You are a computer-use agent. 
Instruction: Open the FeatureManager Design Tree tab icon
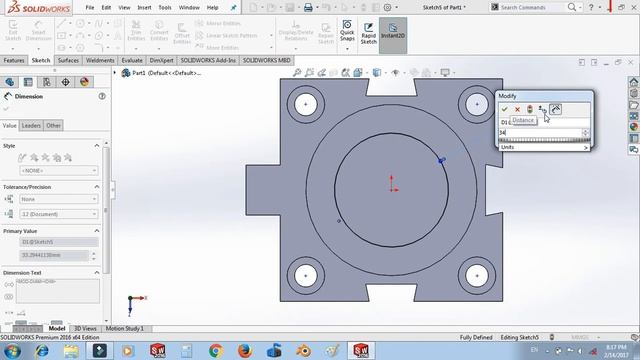click(x=10, y=82)
